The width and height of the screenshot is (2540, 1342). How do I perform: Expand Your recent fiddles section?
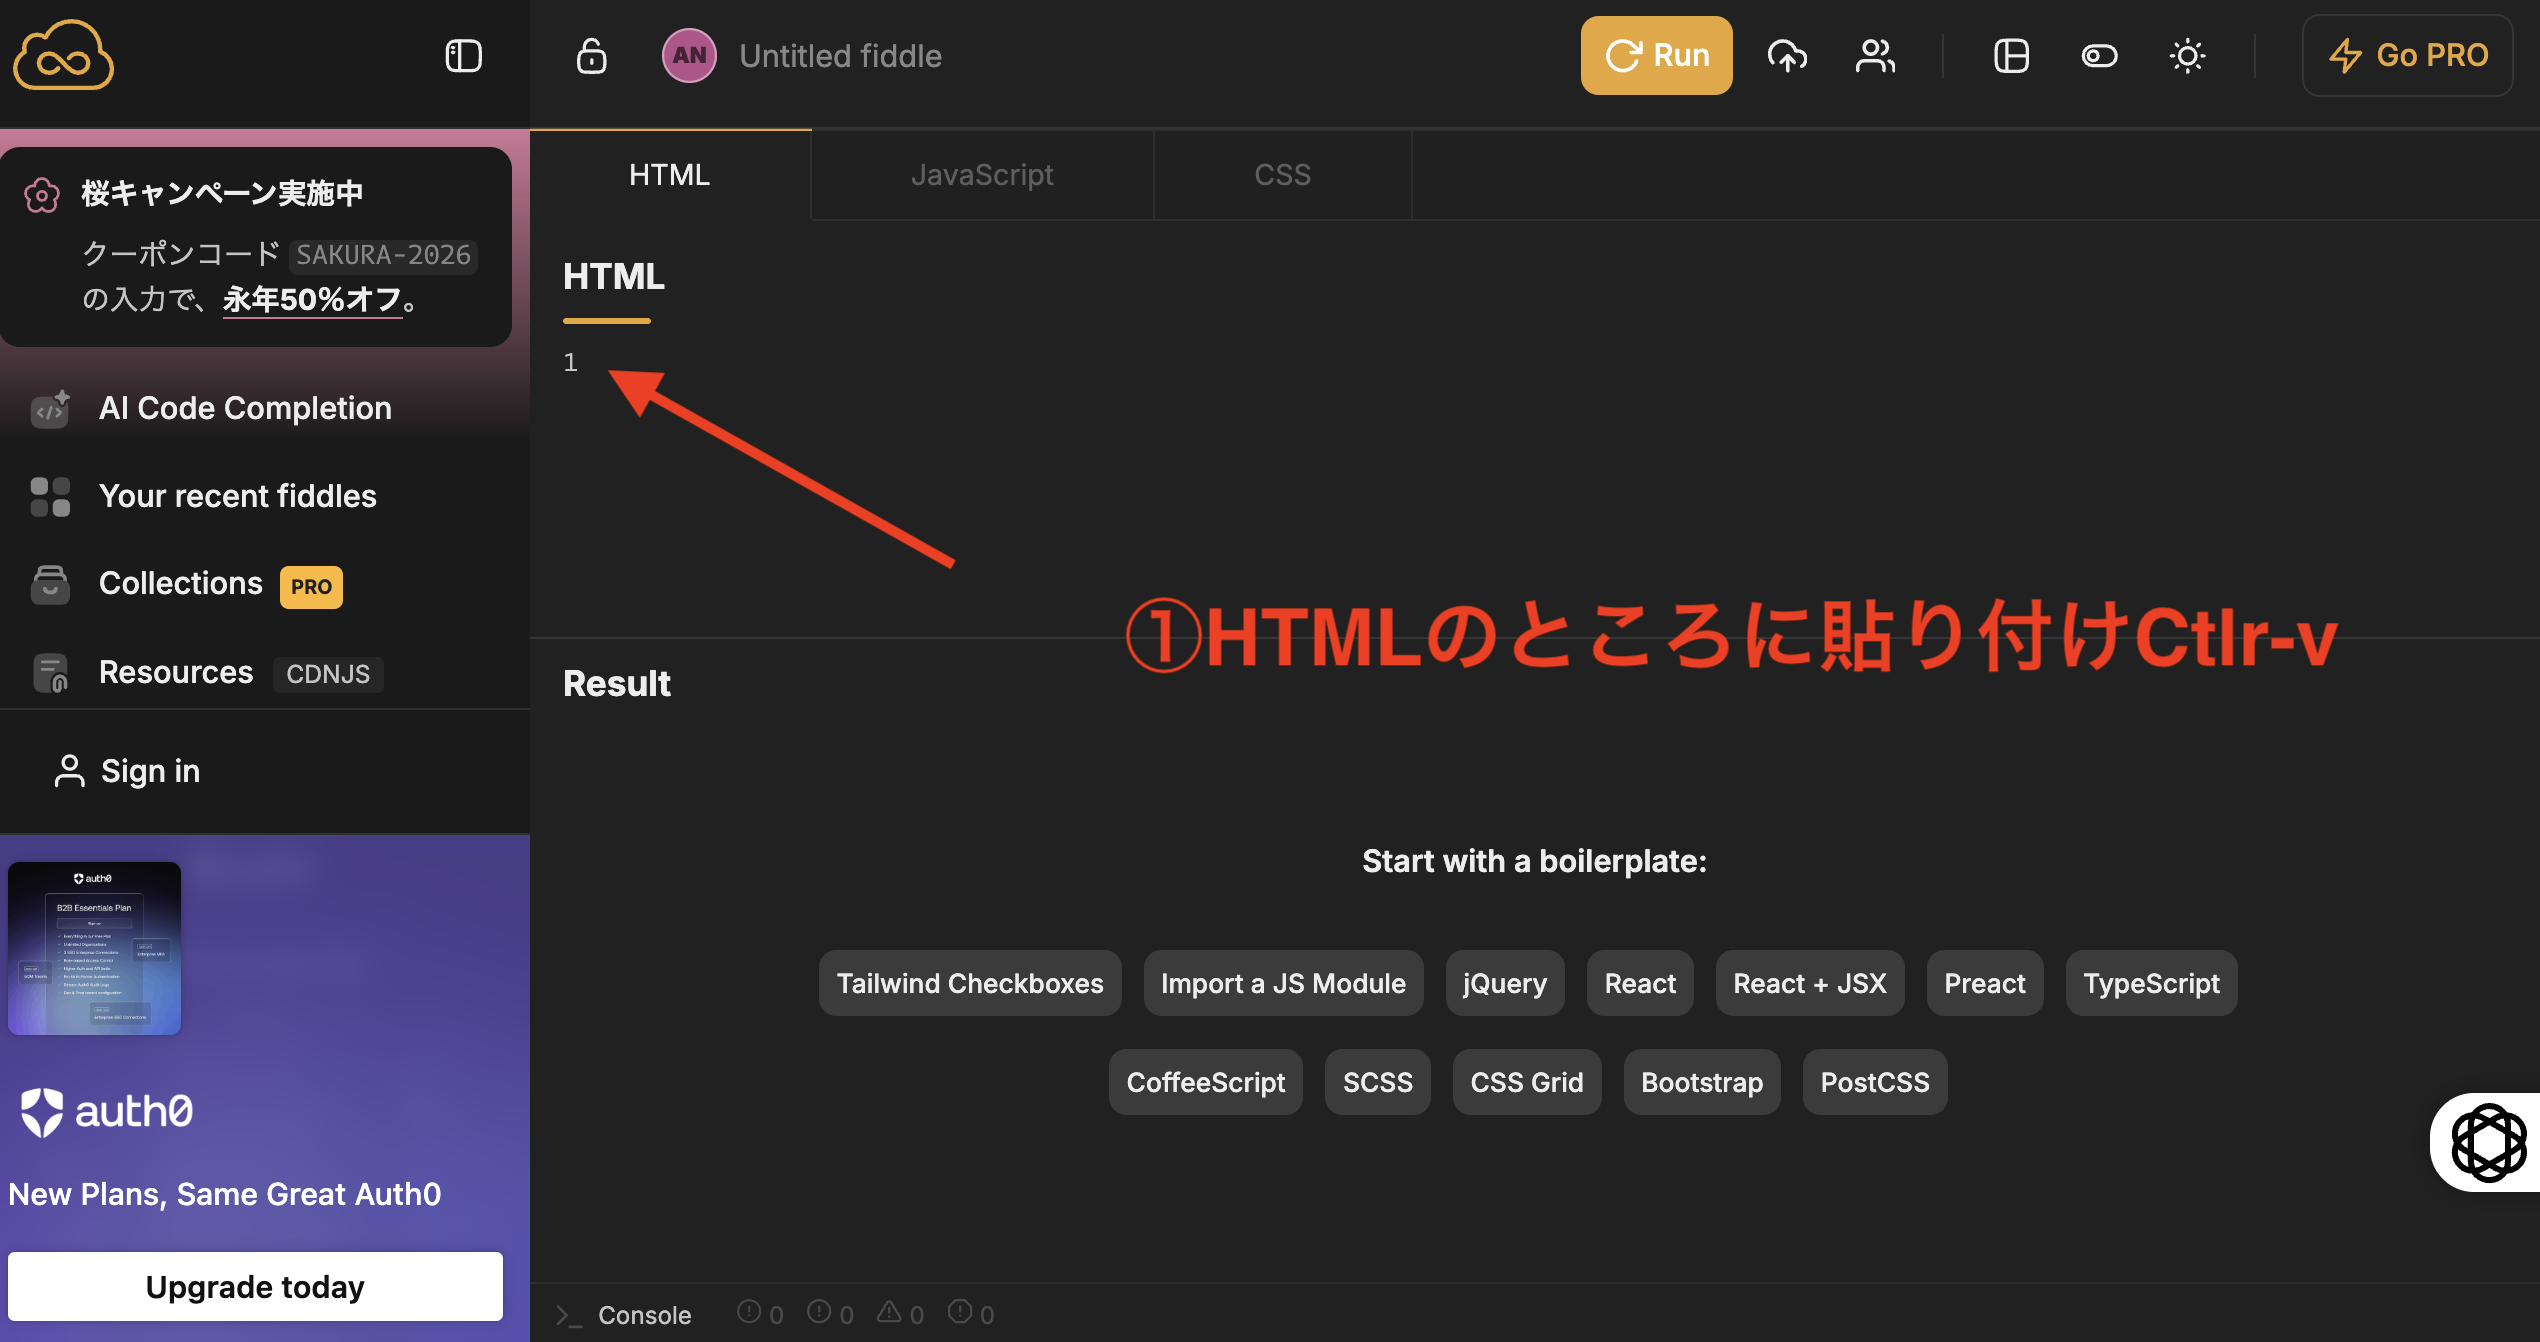[x=237, y=496]
